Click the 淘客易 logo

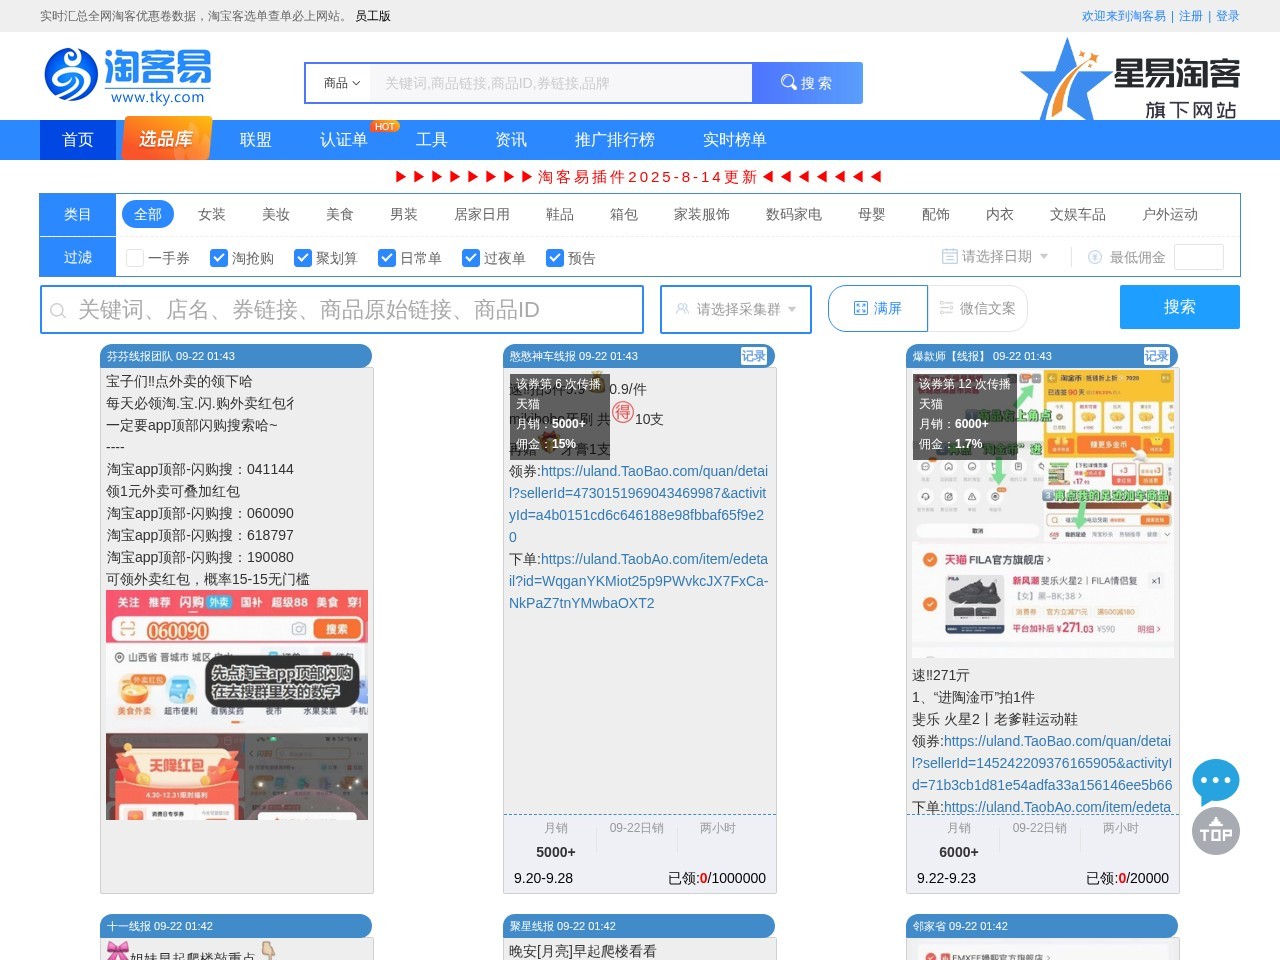[128, 76]
